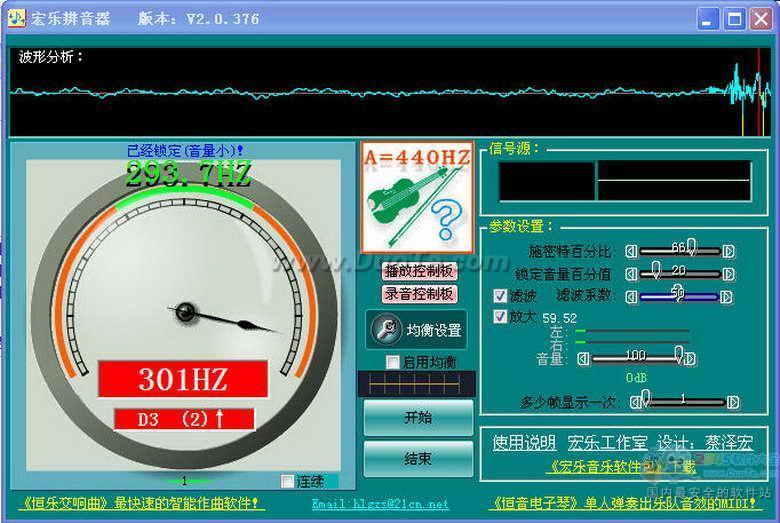Image resolution: width=780 pixels, height=523 pixels.
Task: Increase 施密特百分比 with right arrow
Action: pos(728,251)
